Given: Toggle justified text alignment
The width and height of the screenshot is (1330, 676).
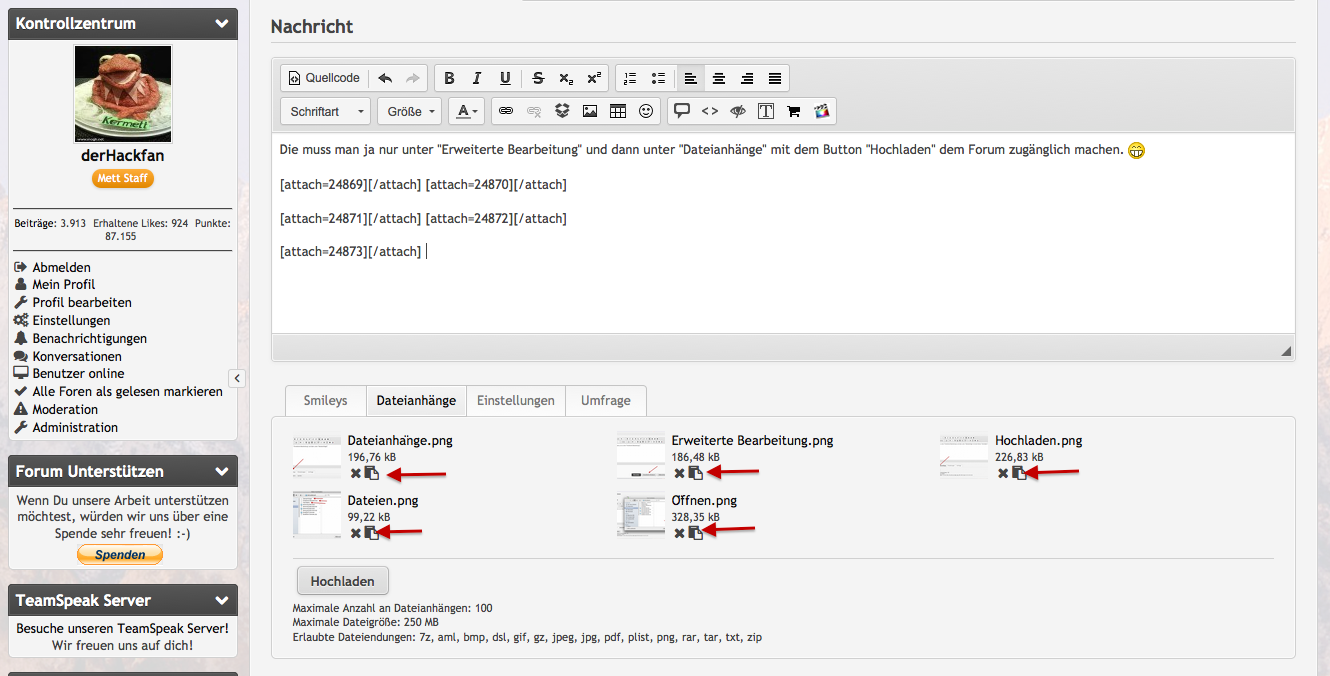Looking at the screenshot, I should click(x=774, y=78).
